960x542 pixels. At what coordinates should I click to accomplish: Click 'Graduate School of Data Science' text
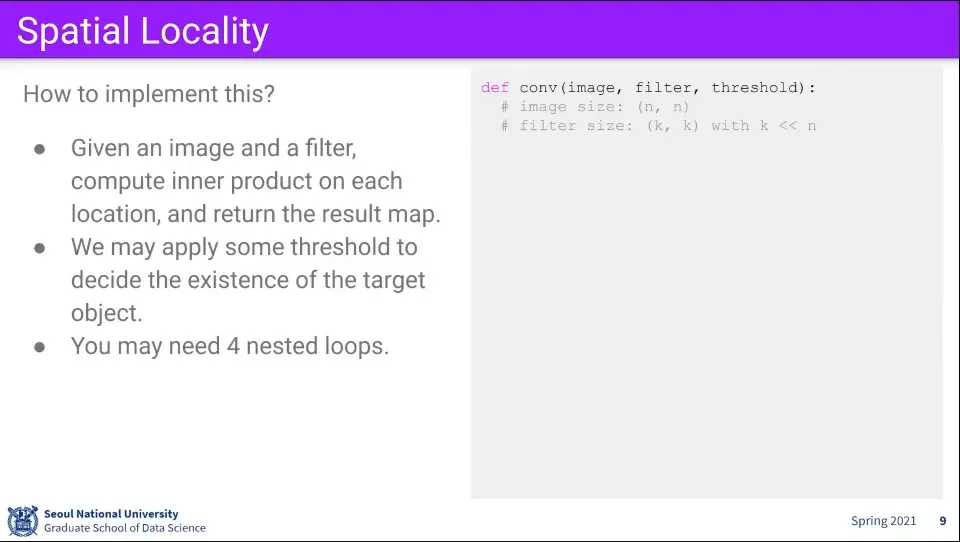pyautogui.click(x=125, y=528)
